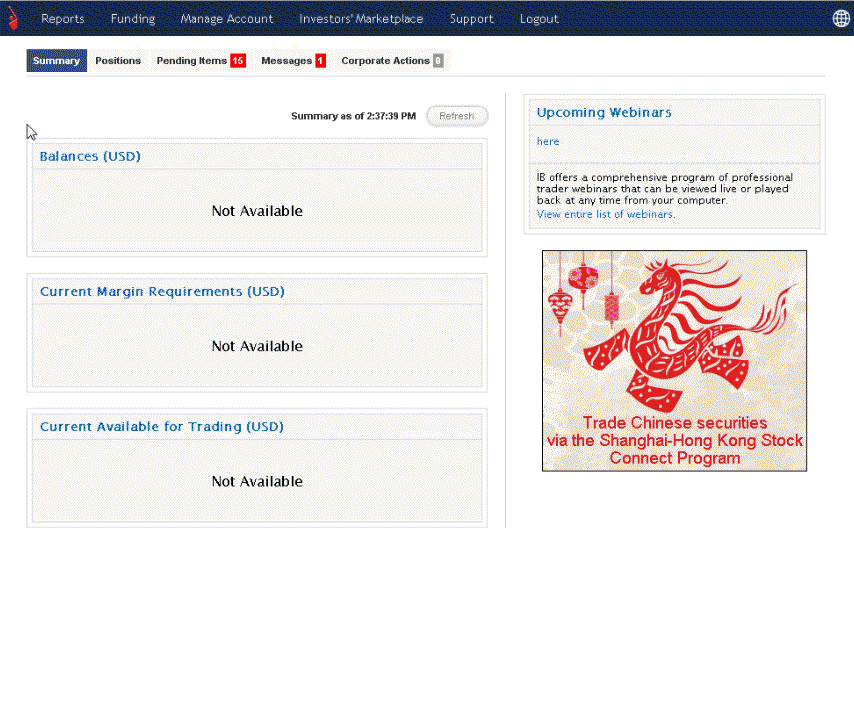This screenshot has height=720, width=854.
Task: Click the Upcoming Webinars heading
Action: tap(604, 112)
